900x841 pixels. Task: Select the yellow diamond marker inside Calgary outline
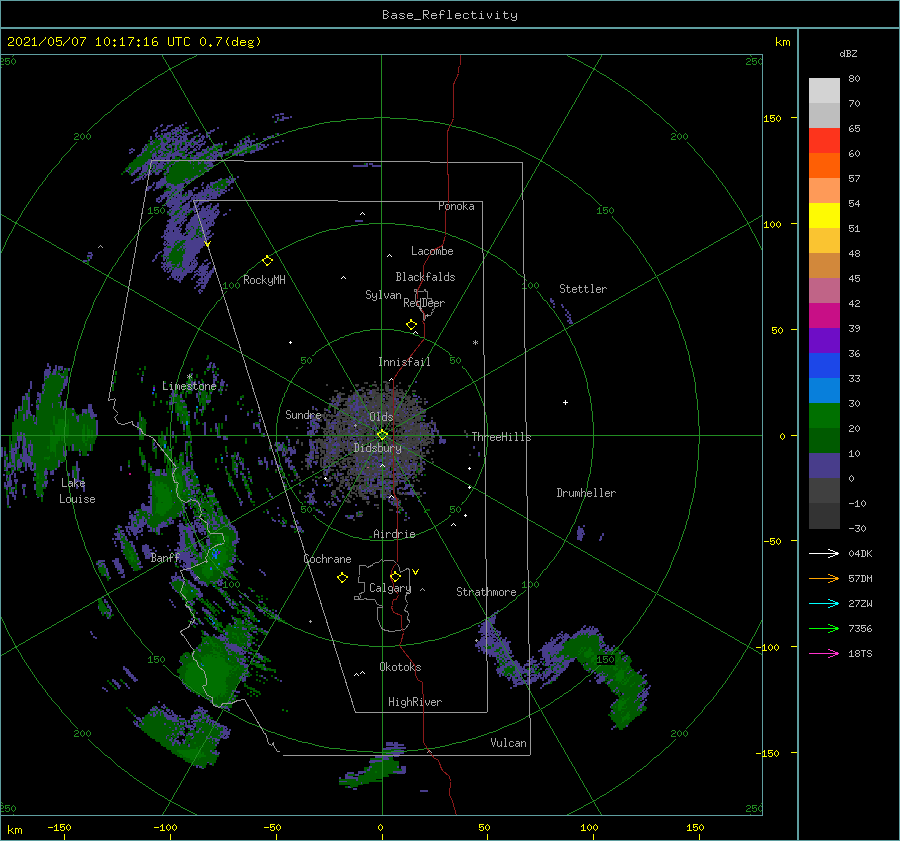[x=395, y=576]
